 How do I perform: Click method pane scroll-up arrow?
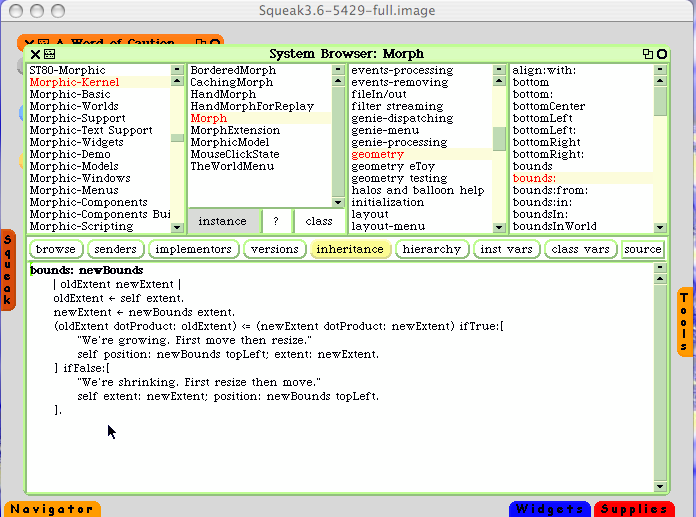pyautogui.click(x=660, y=81)
